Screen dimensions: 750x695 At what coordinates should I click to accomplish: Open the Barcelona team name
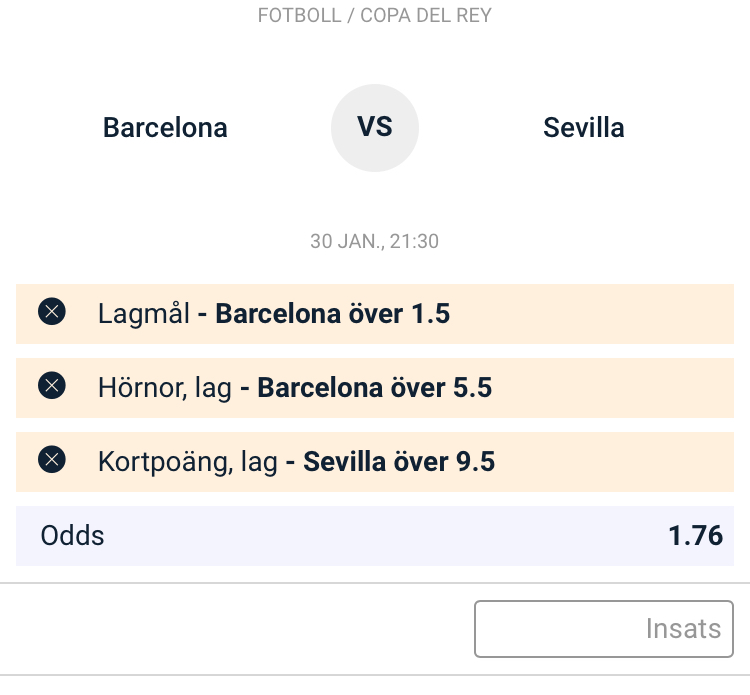165,128
